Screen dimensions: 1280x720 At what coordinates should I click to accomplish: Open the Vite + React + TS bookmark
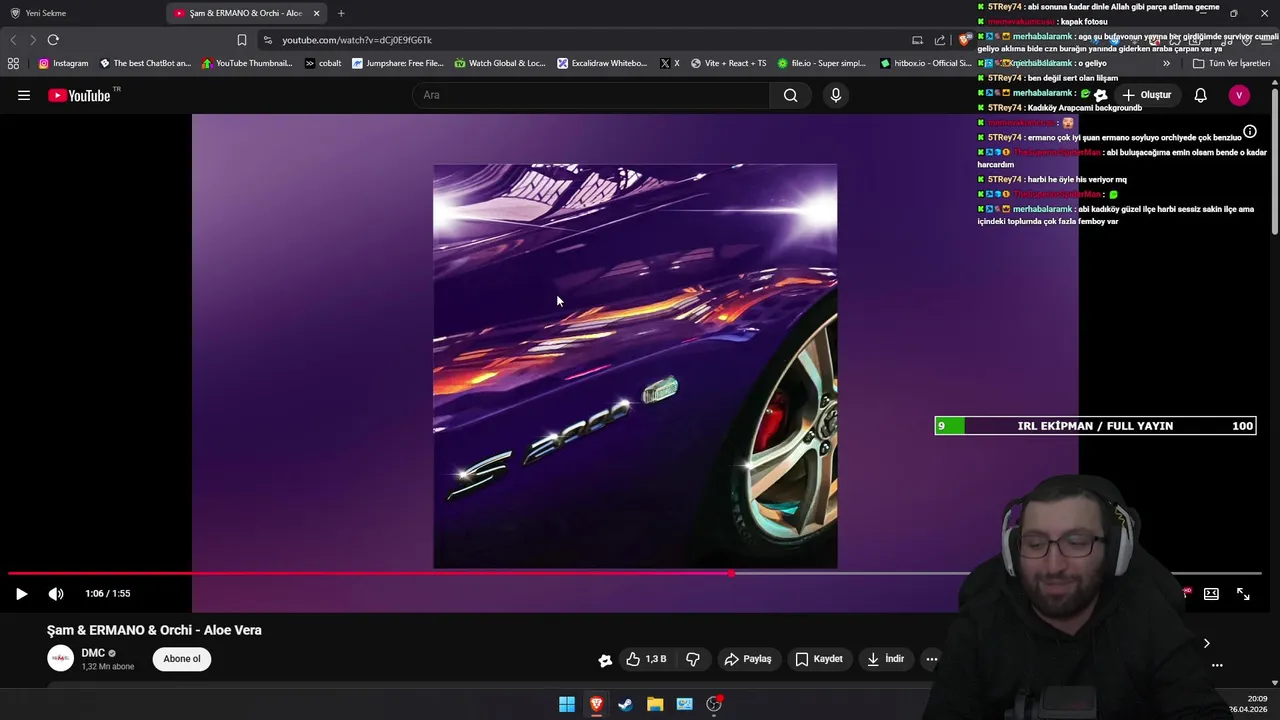pyautogui.click(x=728, y=63)
